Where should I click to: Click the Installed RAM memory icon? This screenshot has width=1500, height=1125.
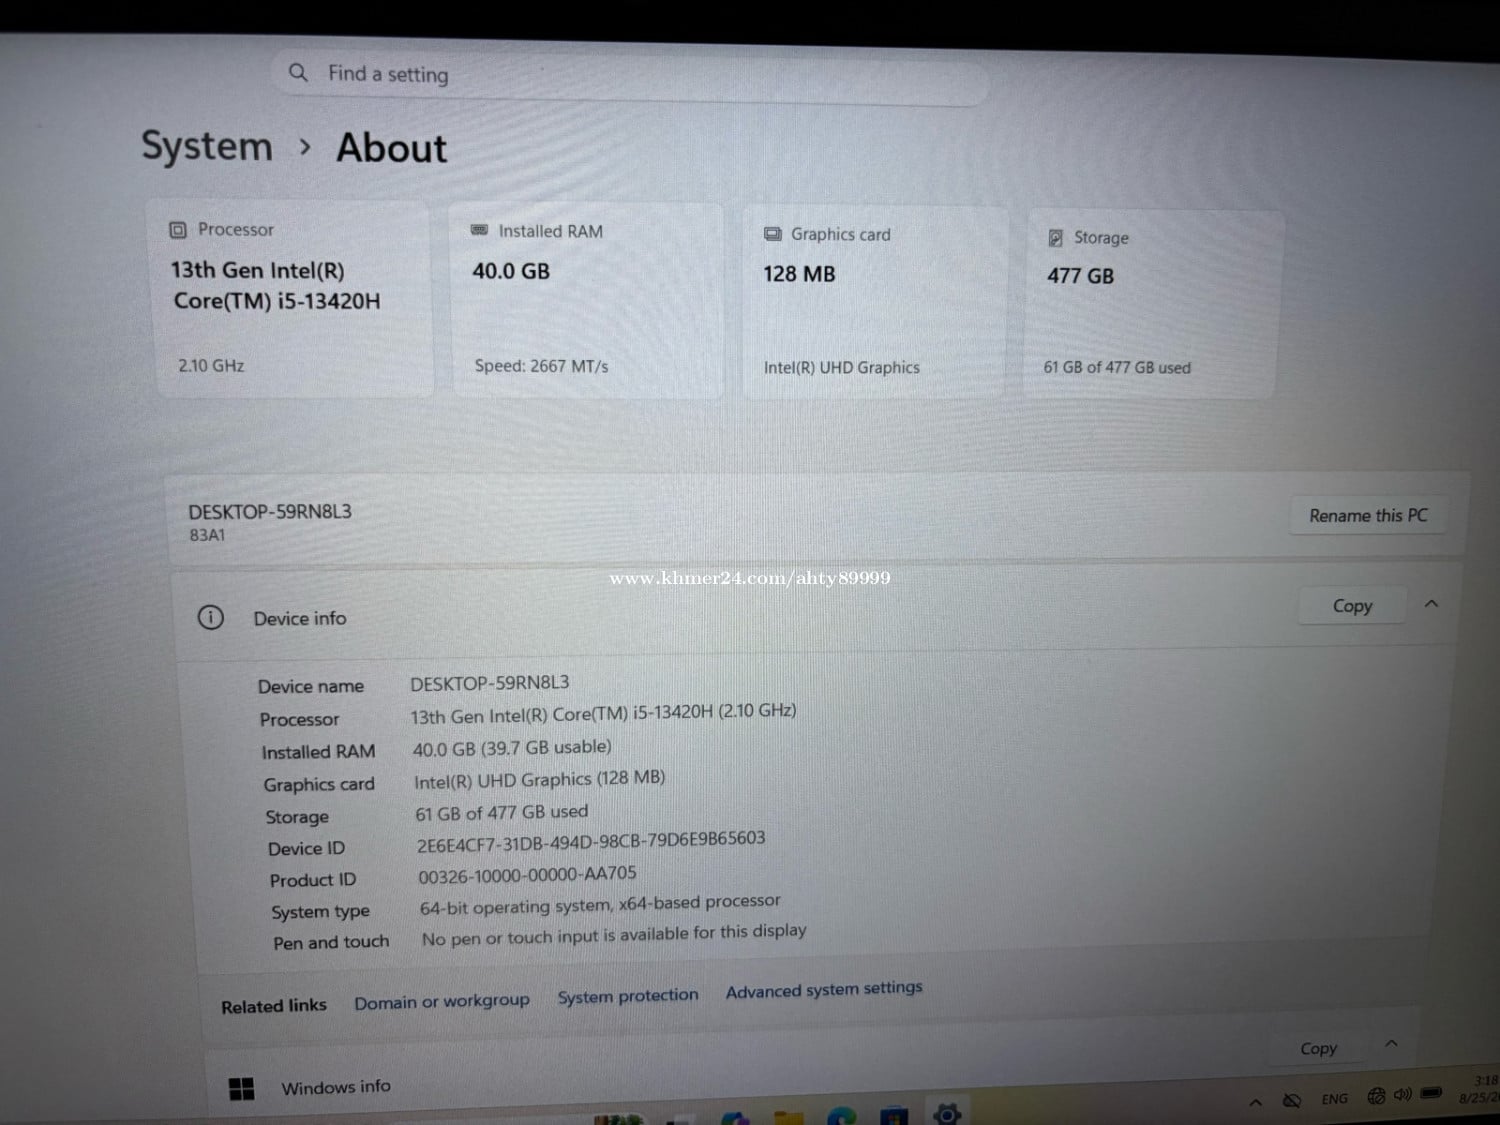[479, 230]
